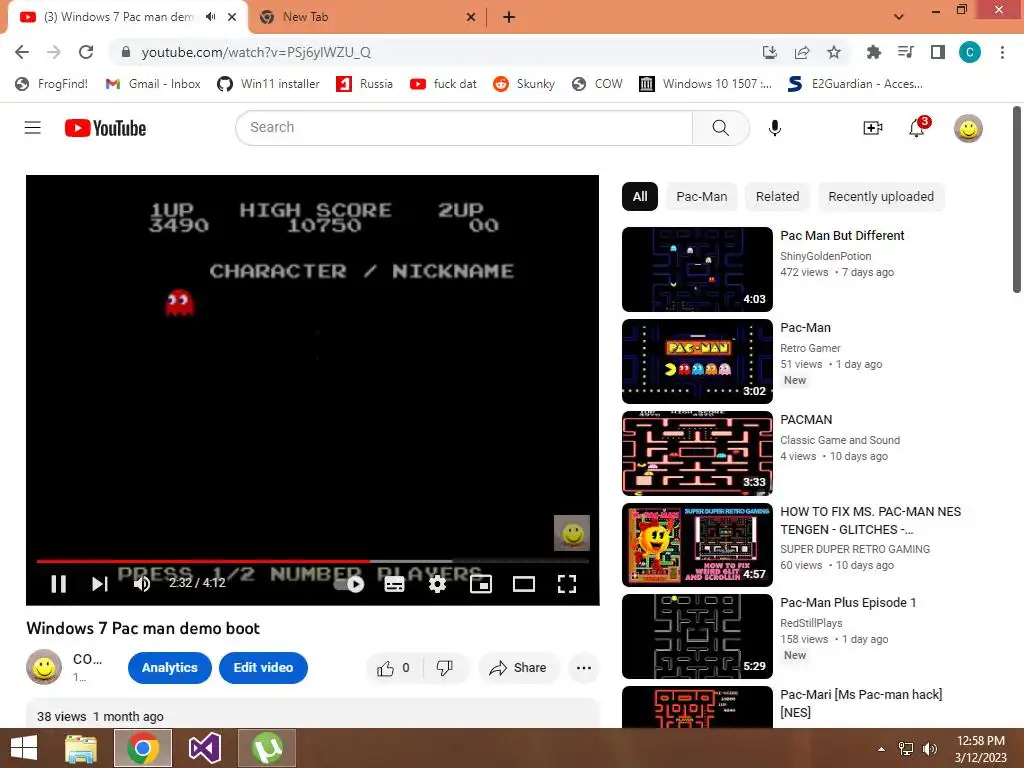
Task: Visit the ShinyGoldenPotion channel
Action: pos(825,256)
